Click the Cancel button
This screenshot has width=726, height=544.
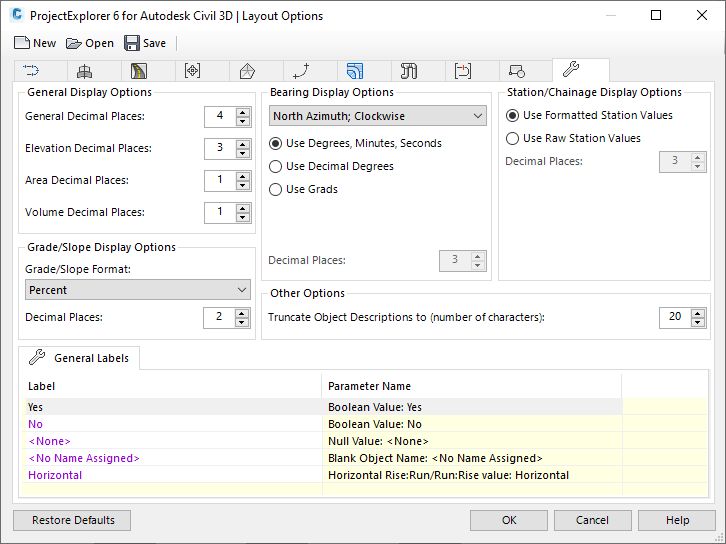coord(593,520)
